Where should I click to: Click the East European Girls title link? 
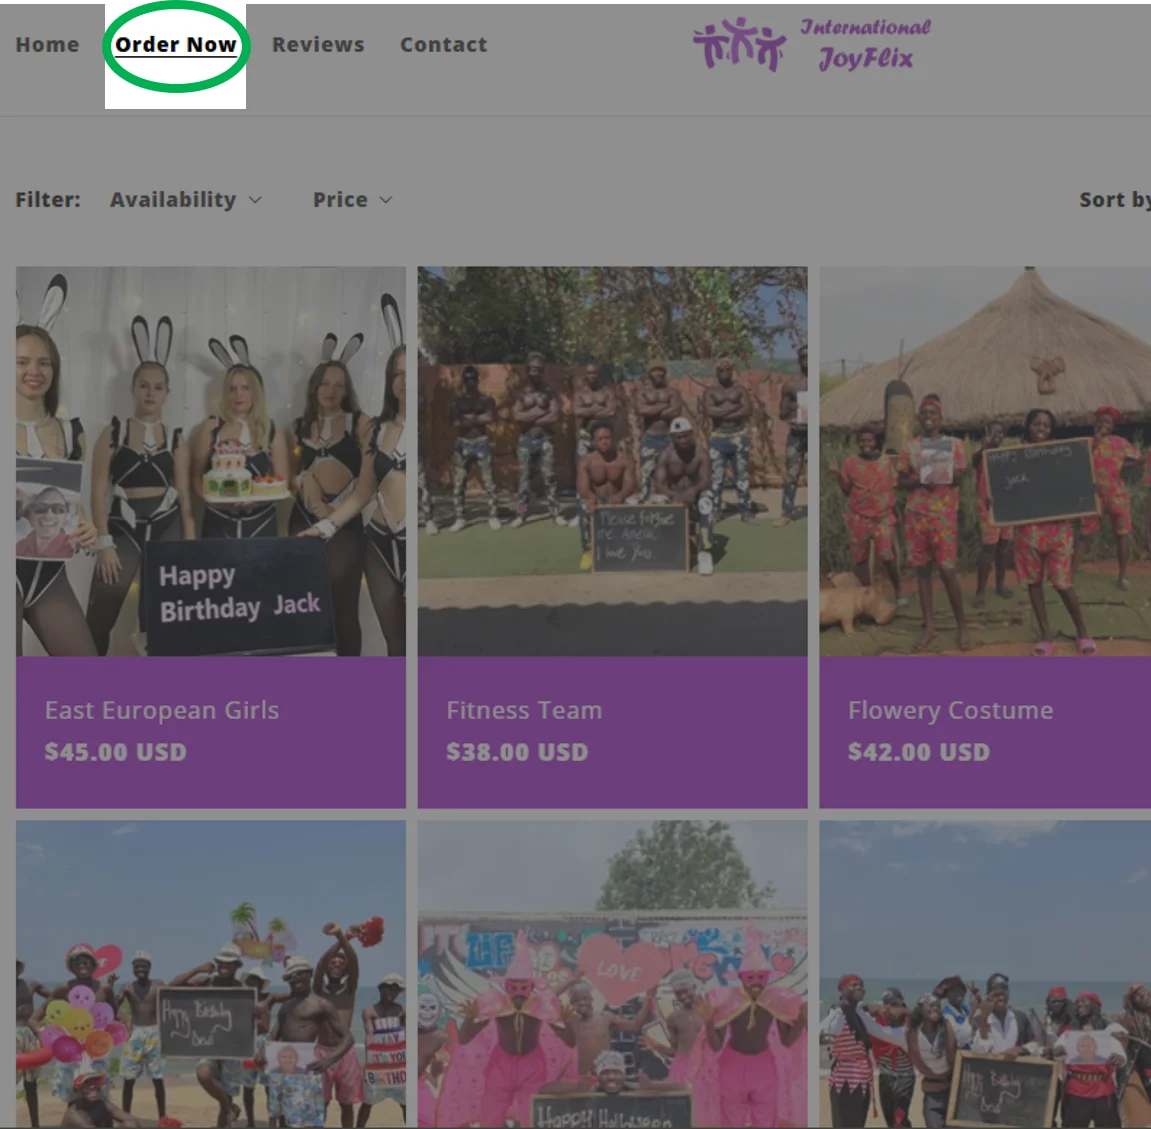coord(161,711)
